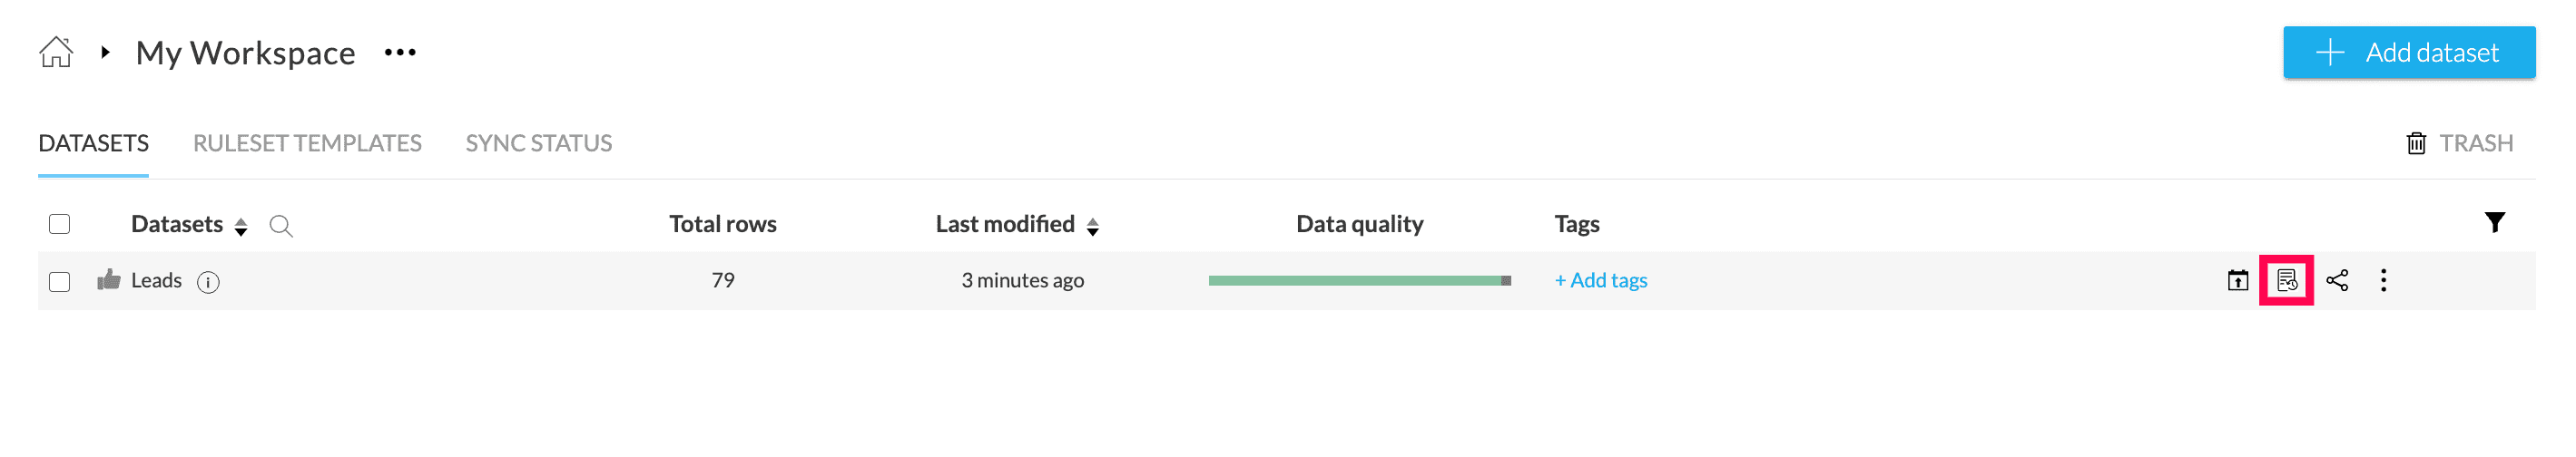This screenshot has height=457, width=2576.
Task: Check the Leads row checkbox
Action: 60,282
